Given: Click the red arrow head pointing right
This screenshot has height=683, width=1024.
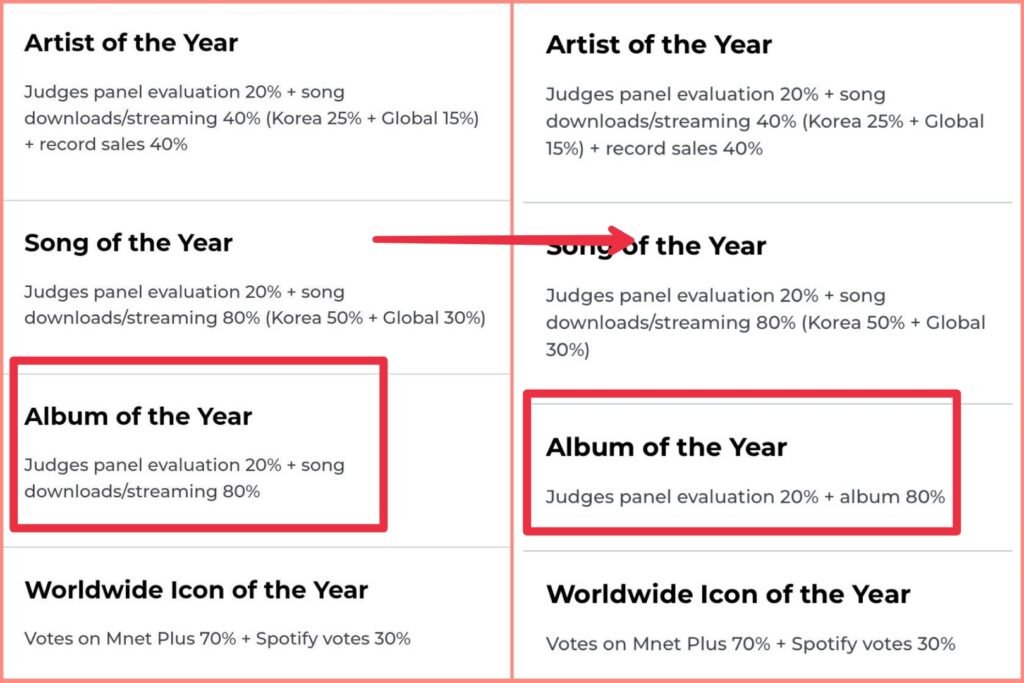Looking at the screenshot, I should click(x=620, y=240).
